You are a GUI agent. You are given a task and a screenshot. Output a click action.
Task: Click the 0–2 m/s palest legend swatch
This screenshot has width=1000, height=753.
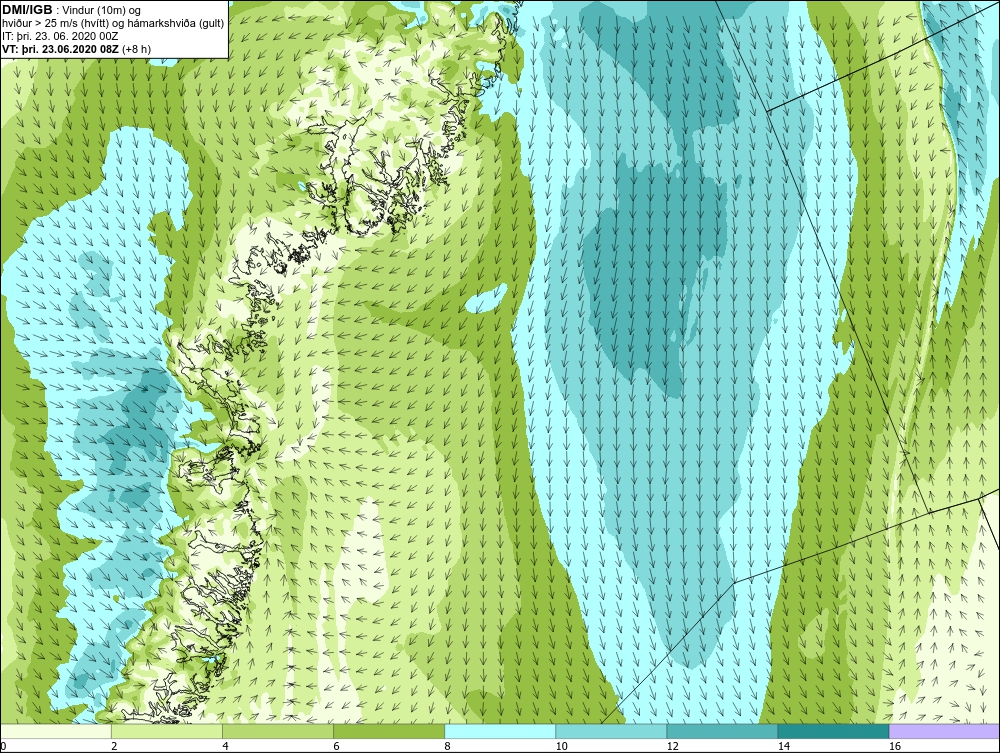(55, 731)
